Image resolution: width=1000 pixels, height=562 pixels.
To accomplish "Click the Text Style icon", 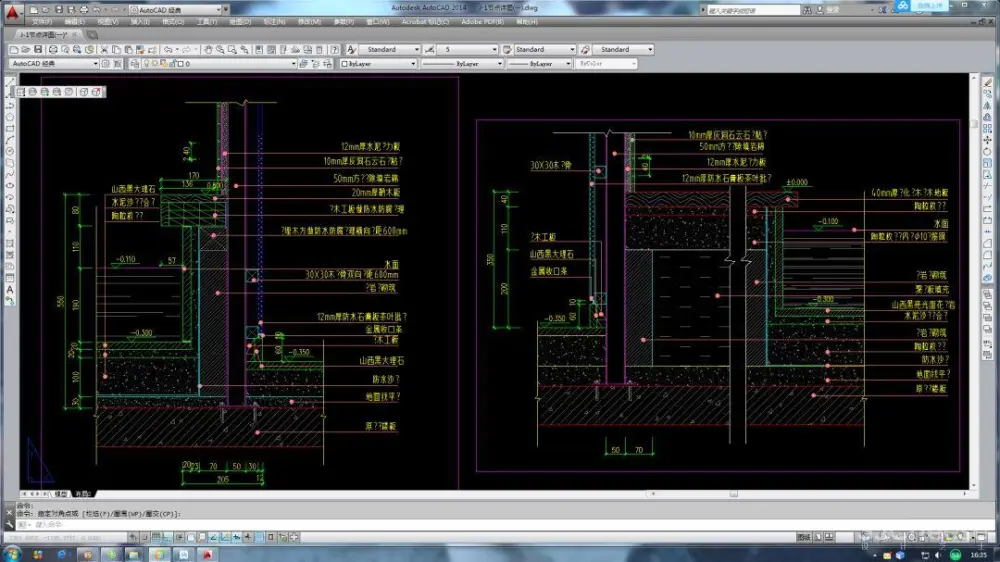I will point(352,49).
